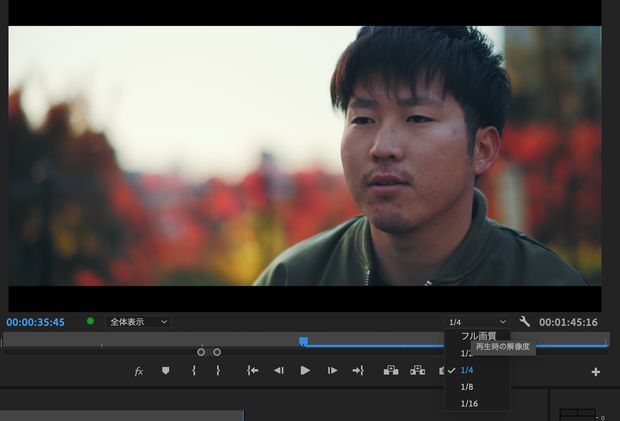620x421 pixels.
Task: Go to In point button
Action: 253,371
